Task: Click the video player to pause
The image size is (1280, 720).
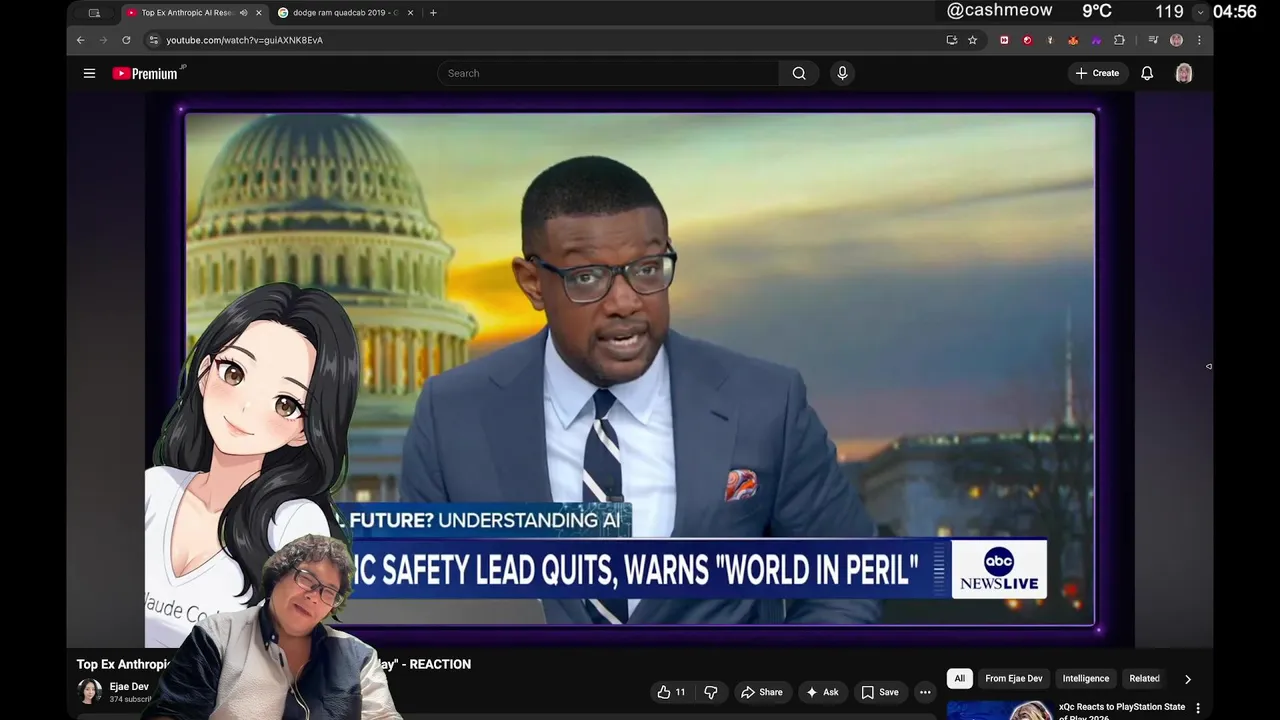Action: (x=640, y=368)
